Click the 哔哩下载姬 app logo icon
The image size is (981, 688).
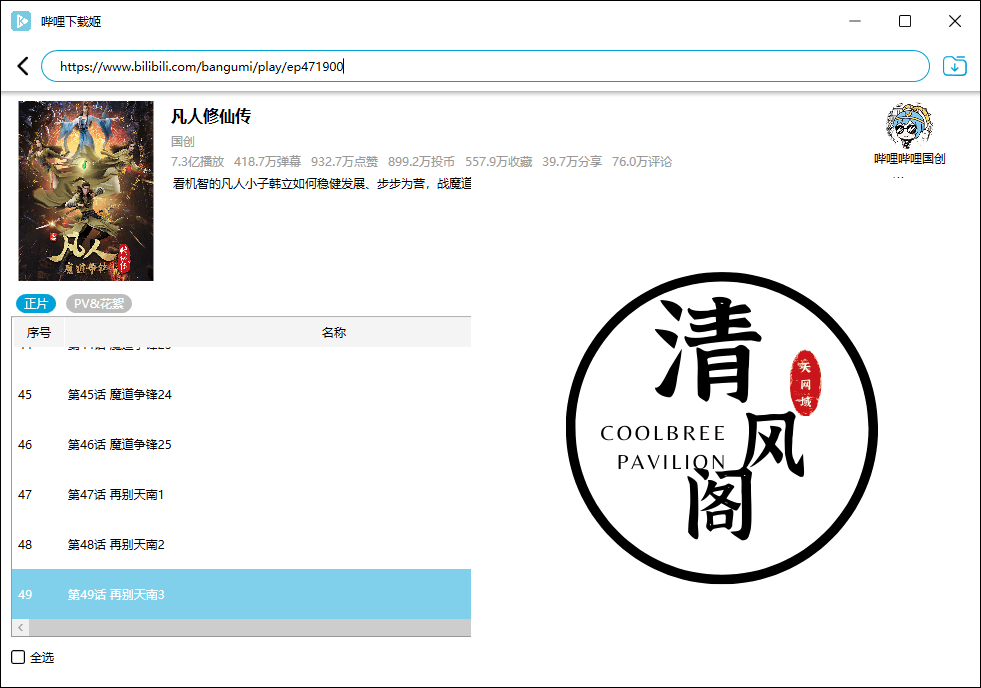pos(21,21)
